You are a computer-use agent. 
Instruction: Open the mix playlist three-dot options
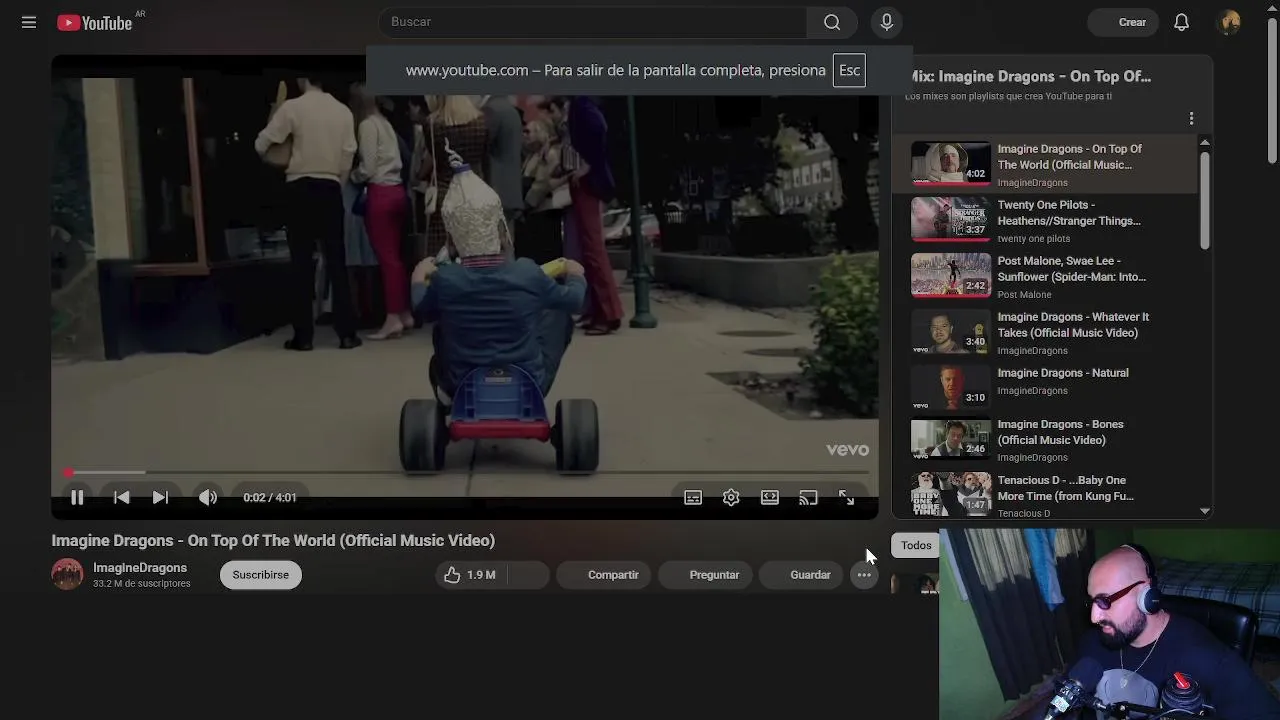1191,118
